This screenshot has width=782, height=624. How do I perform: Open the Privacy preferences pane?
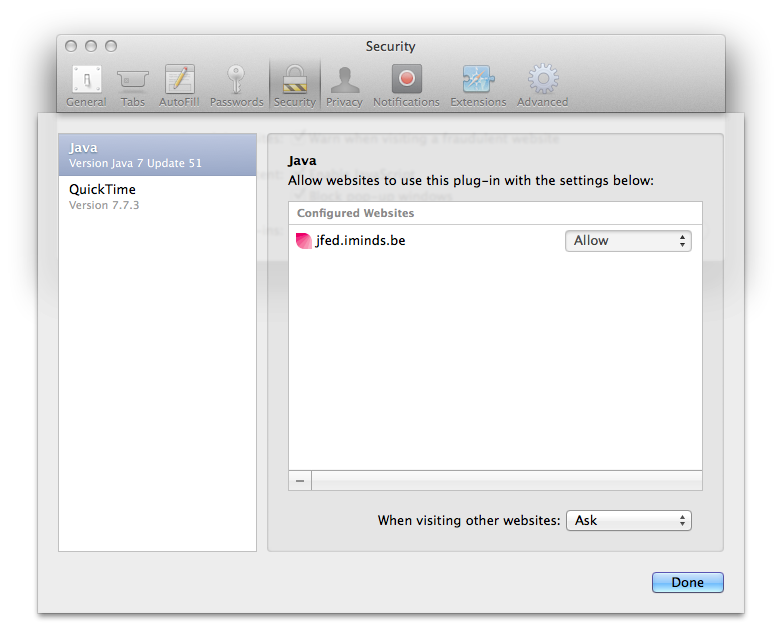click(x=344, y=86)
